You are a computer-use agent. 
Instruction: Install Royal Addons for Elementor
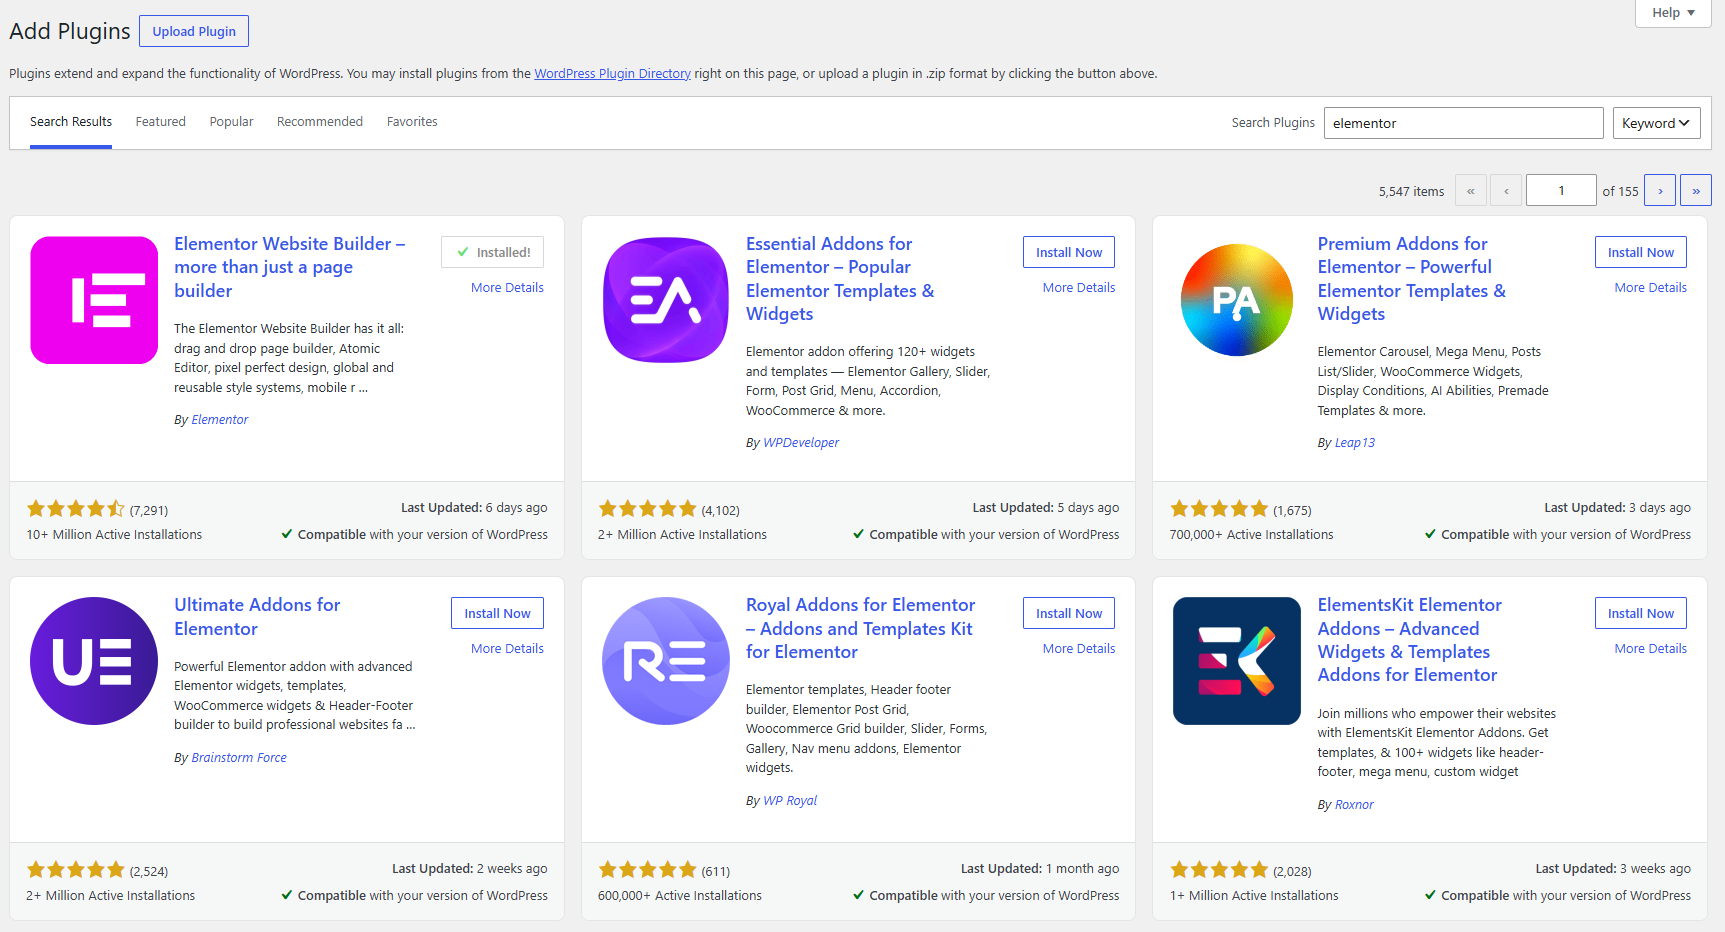pos(1069,613)
